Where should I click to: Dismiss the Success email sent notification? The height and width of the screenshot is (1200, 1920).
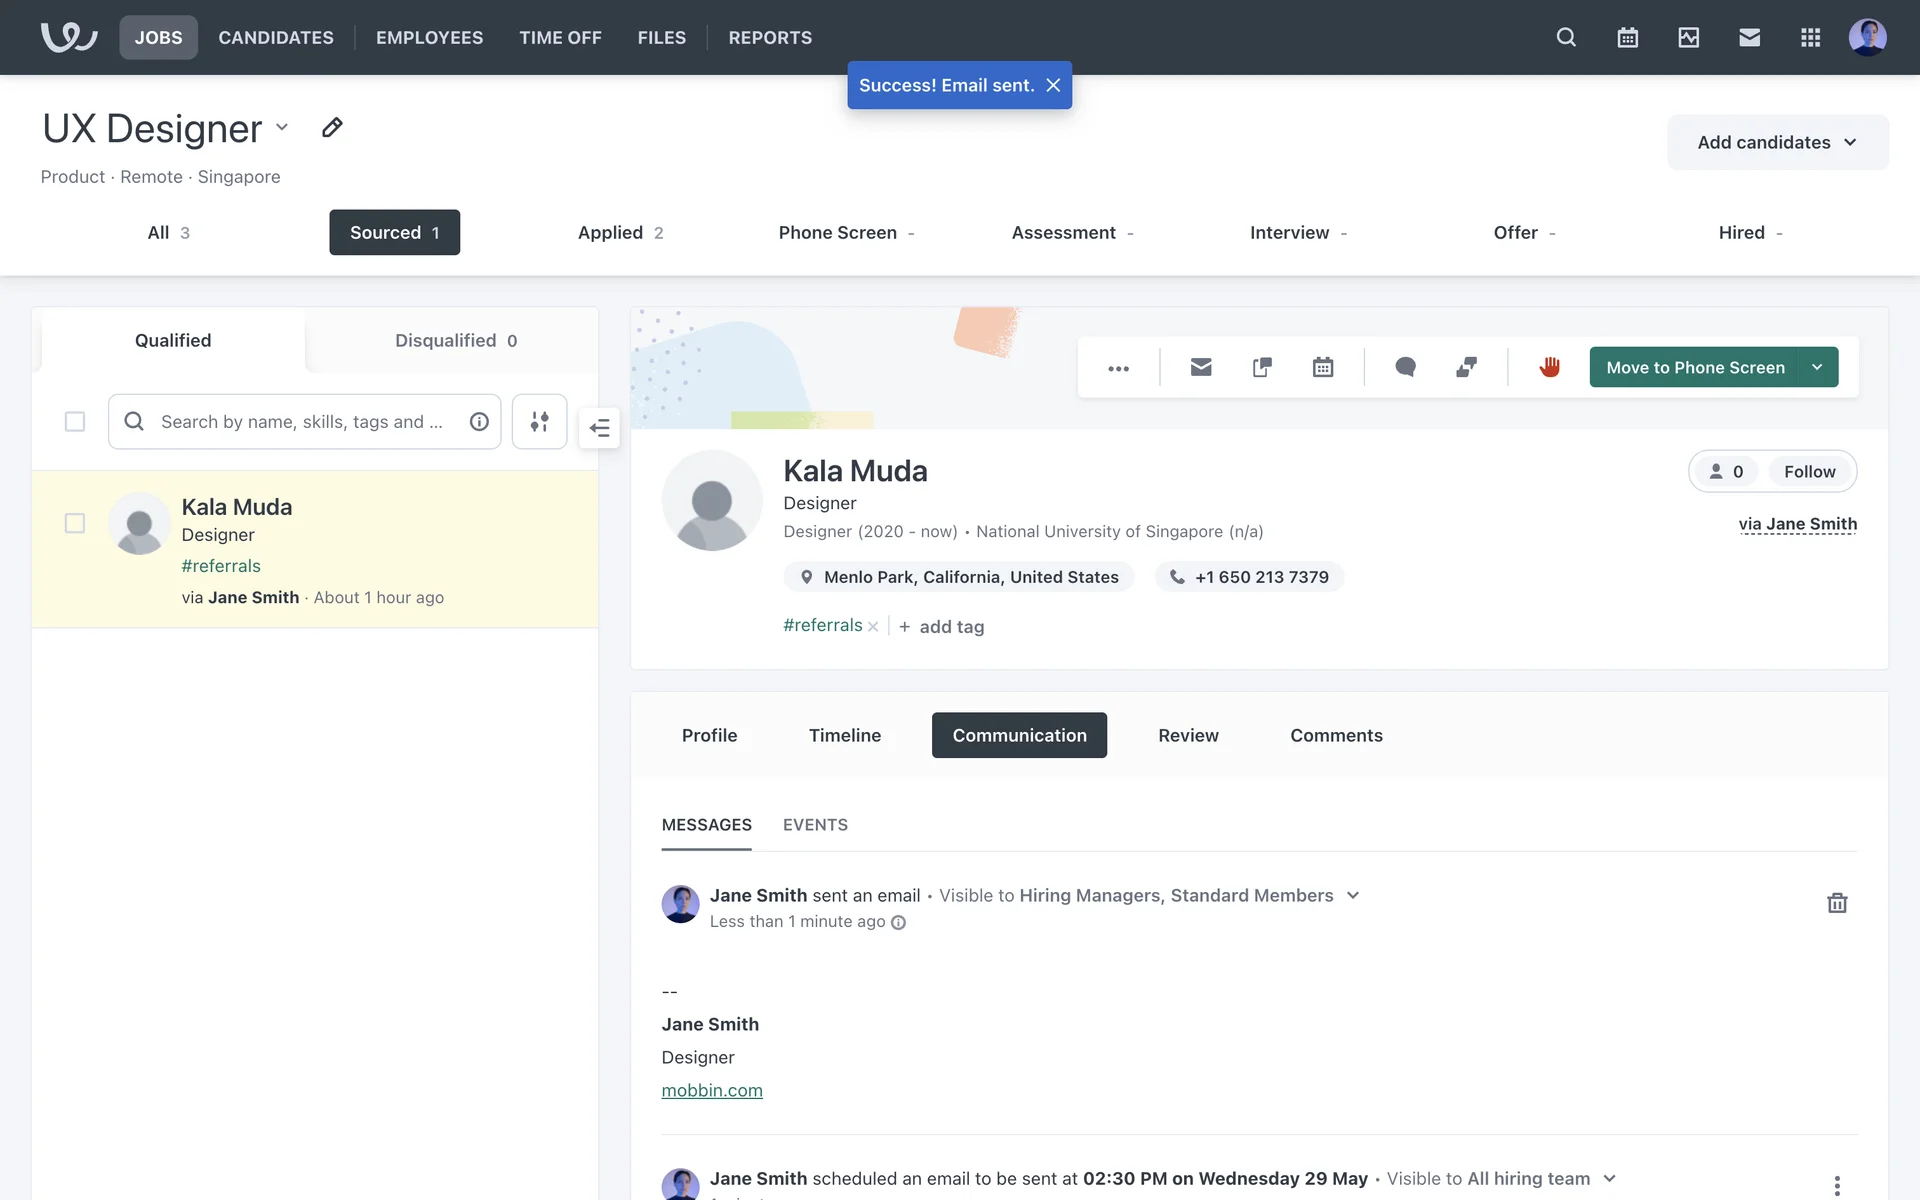point(1053,85)
